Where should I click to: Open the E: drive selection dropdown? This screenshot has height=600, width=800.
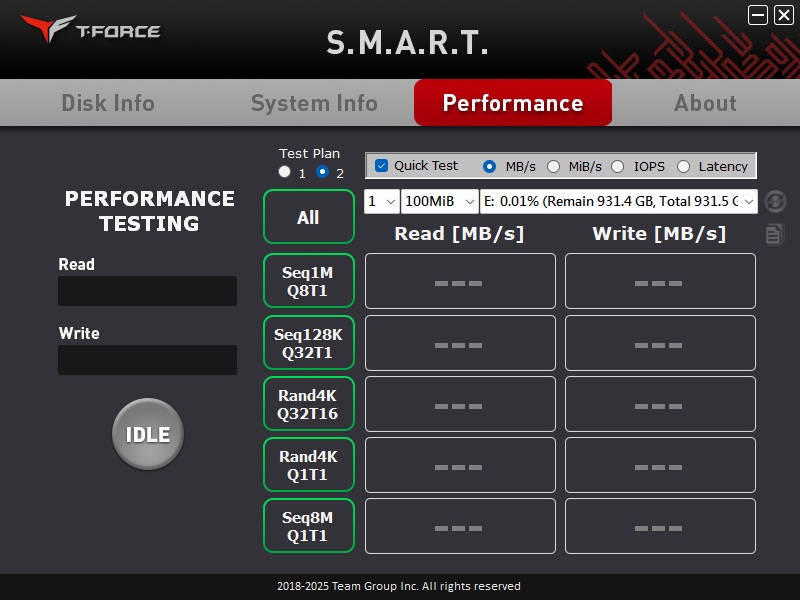coord(619,202)
